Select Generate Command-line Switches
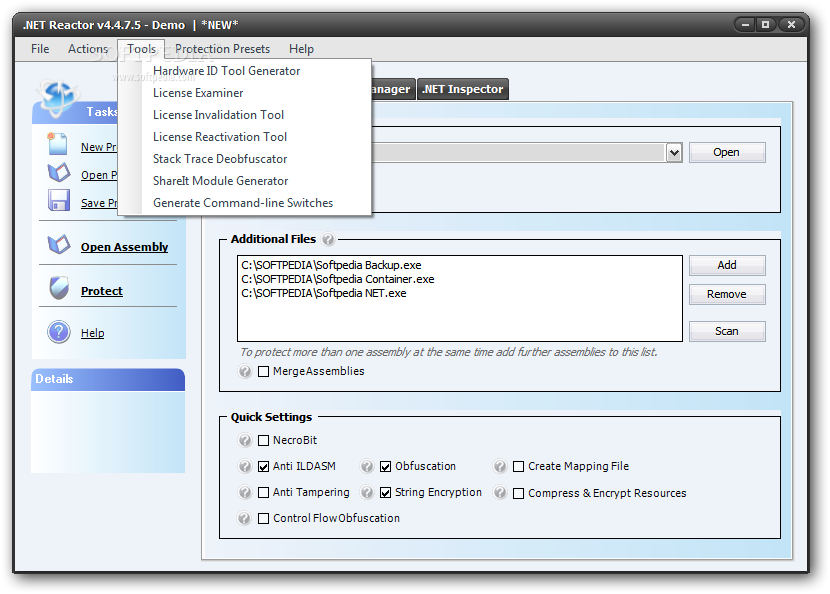Image resolution: width=830 pixels, height=594 pixels. pyautogui.click(x=245, y=203)
